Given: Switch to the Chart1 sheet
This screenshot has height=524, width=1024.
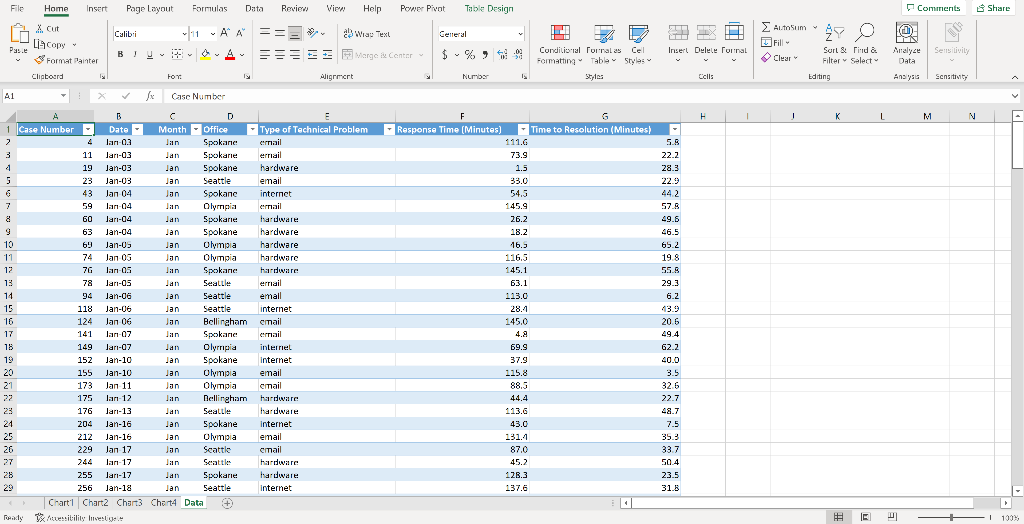Looking at the screenshot, I should pos(61,502).
